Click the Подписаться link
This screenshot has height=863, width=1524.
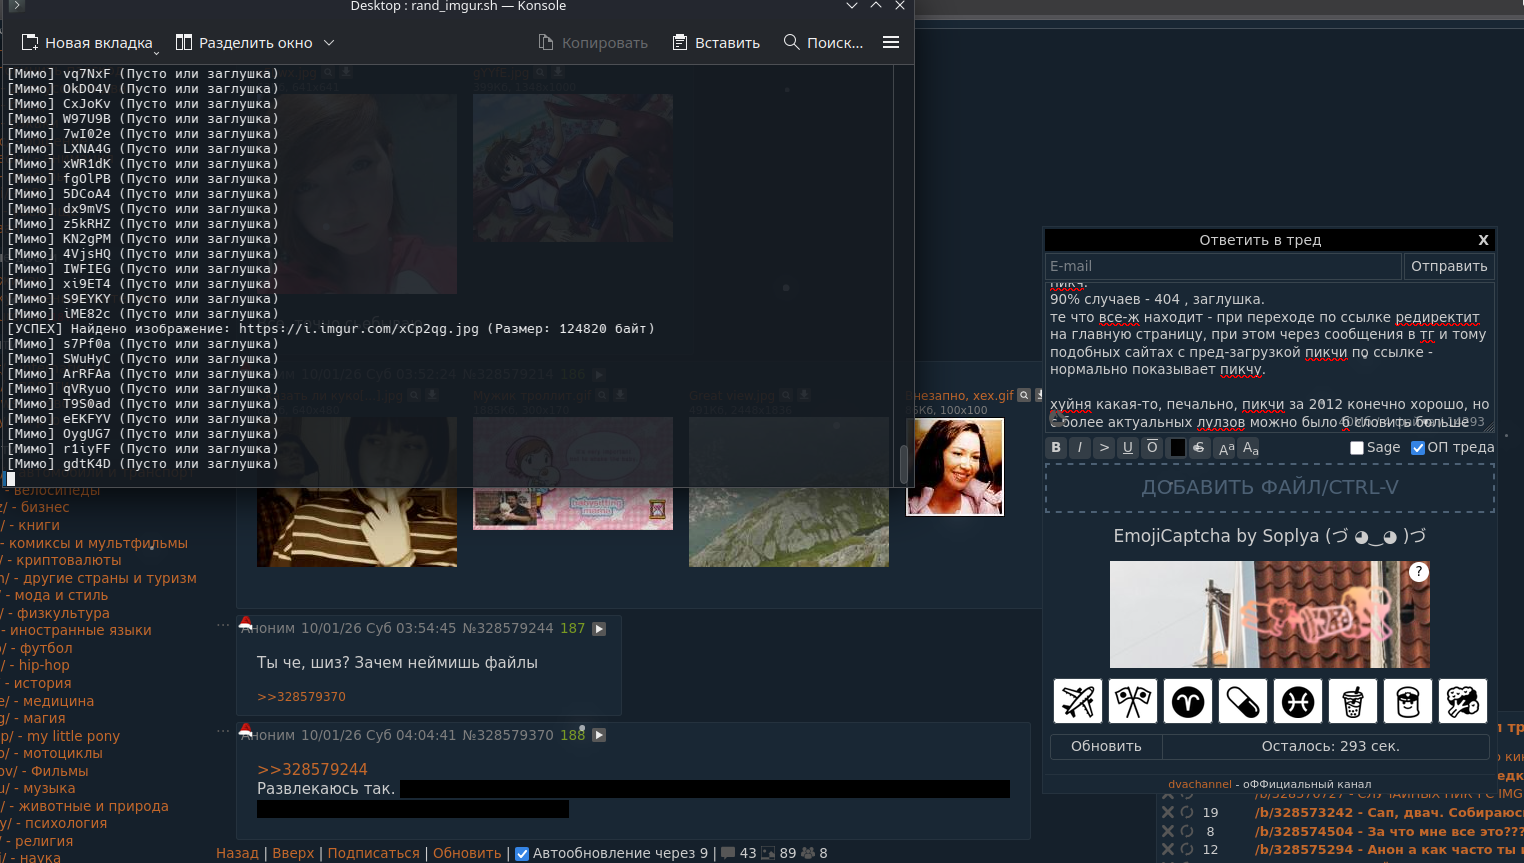(374, 854)
